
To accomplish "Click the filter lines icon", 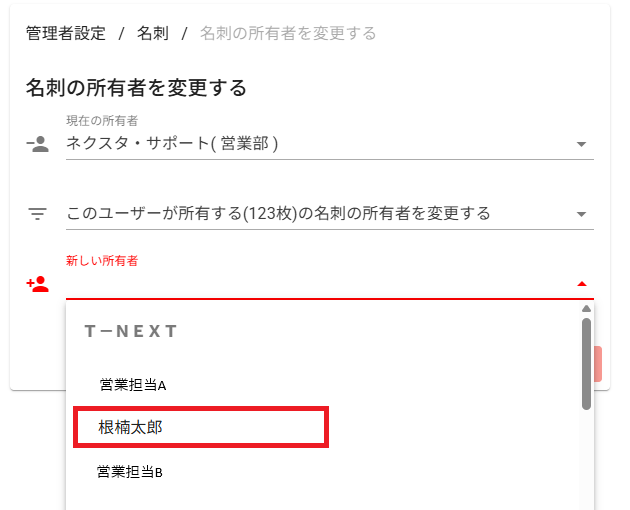I will point(37,213).
